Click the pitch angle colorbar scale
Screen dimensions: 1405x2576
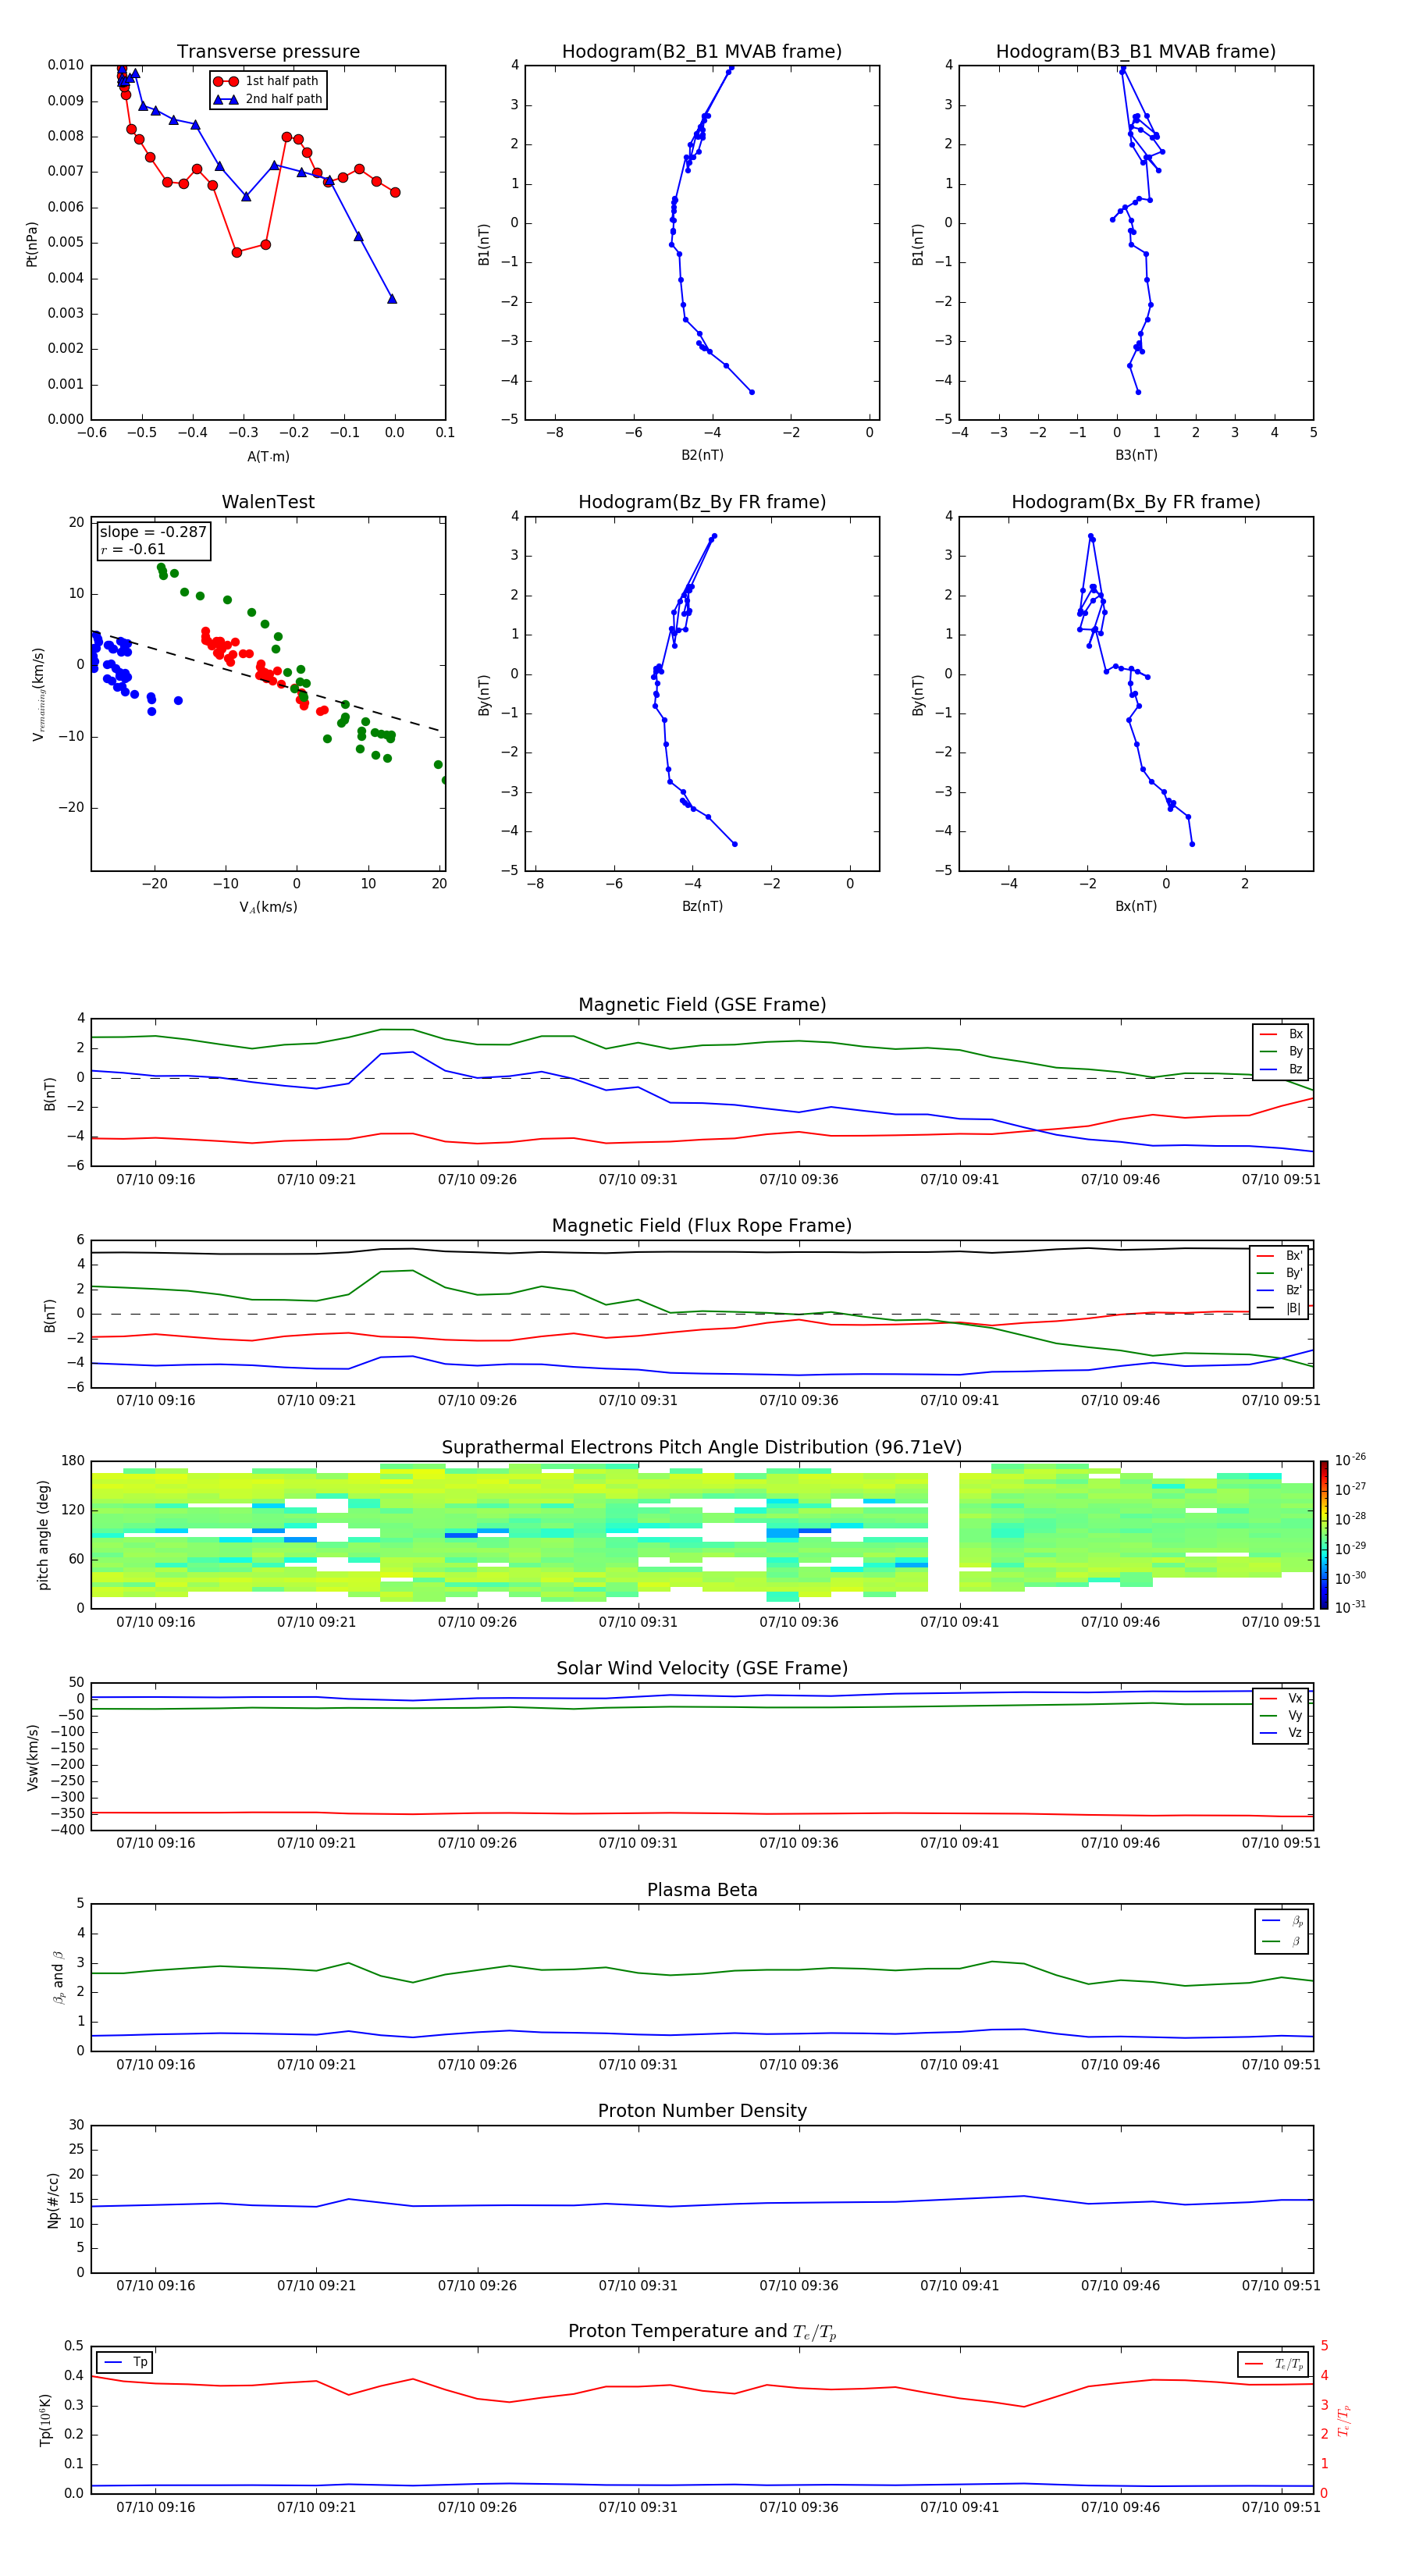[x=1324, y=1535]
